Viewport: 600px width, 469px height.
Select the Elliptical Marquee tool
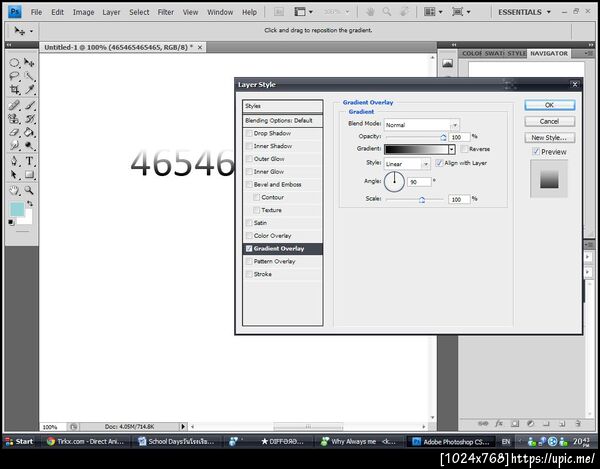click(x=14, y=63)
